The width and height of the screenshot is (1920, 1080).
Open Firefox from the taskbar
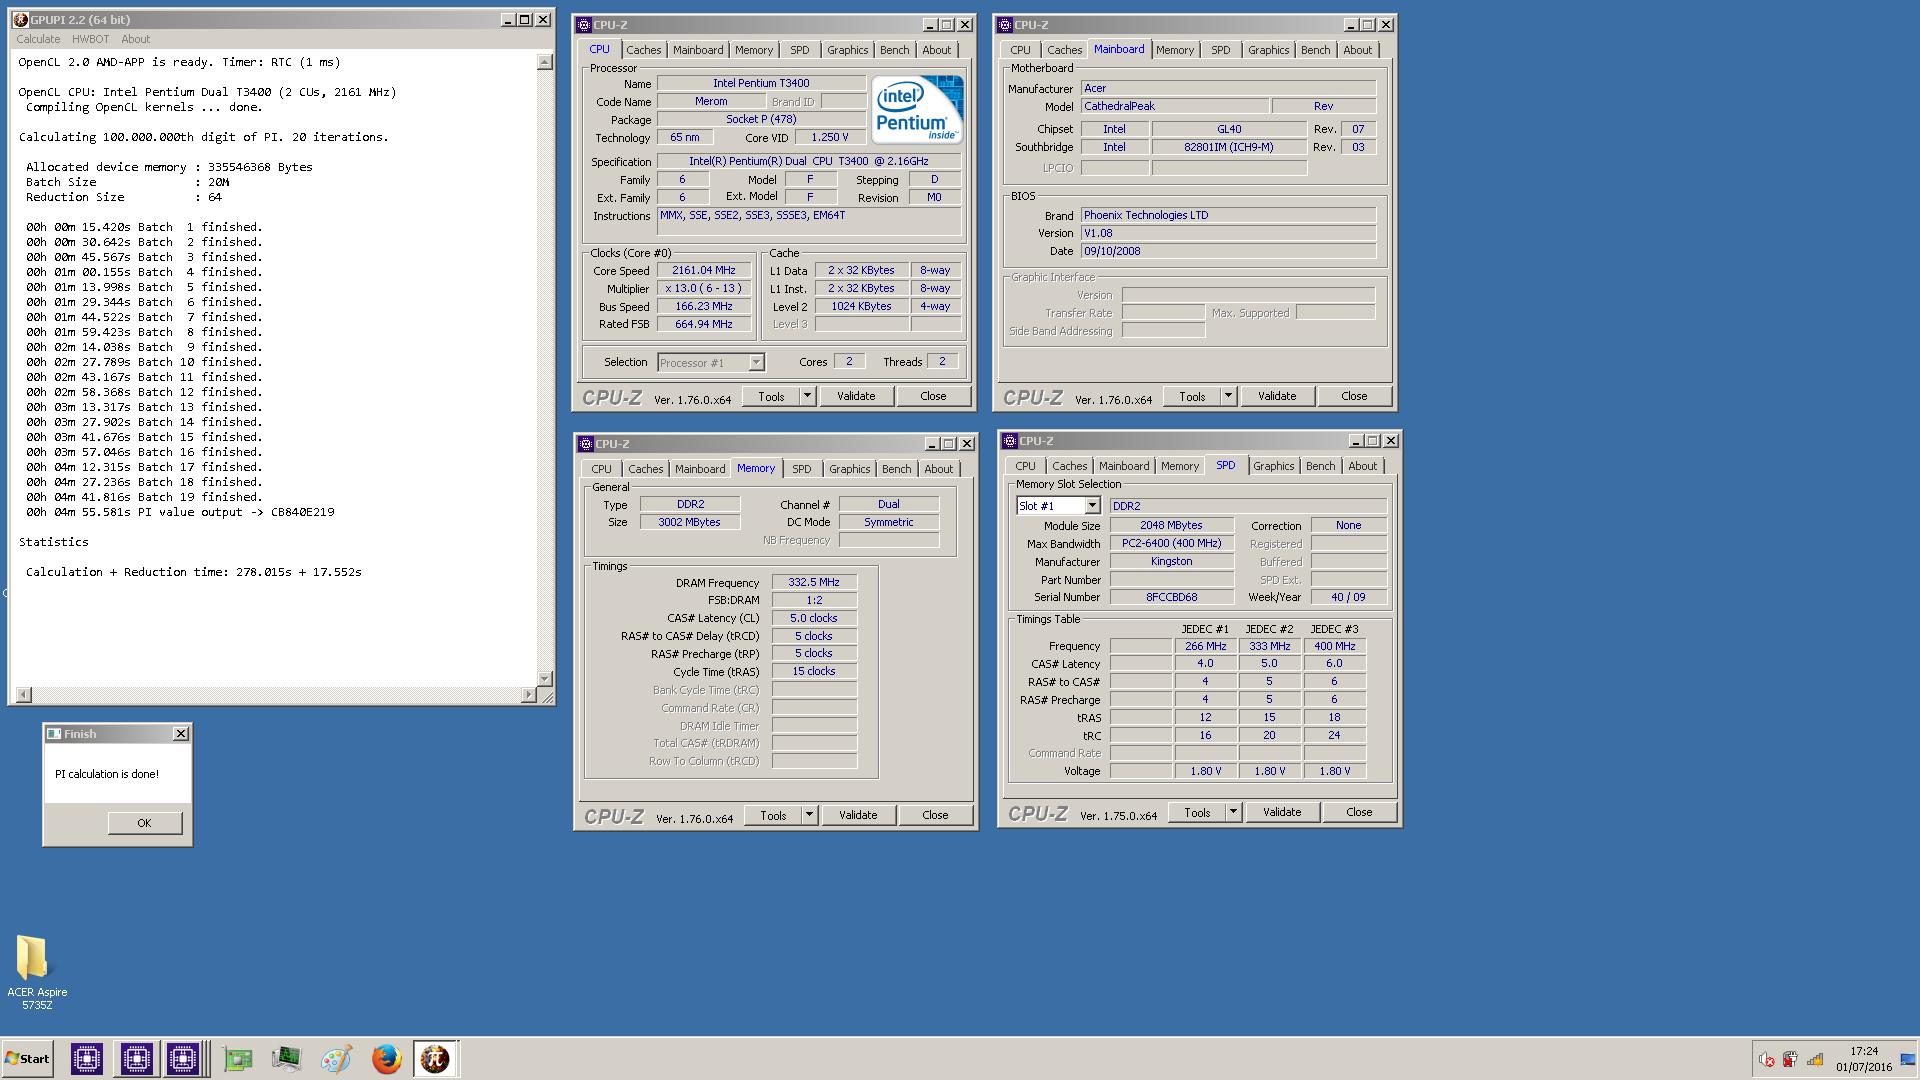[x=386, y=1059]
